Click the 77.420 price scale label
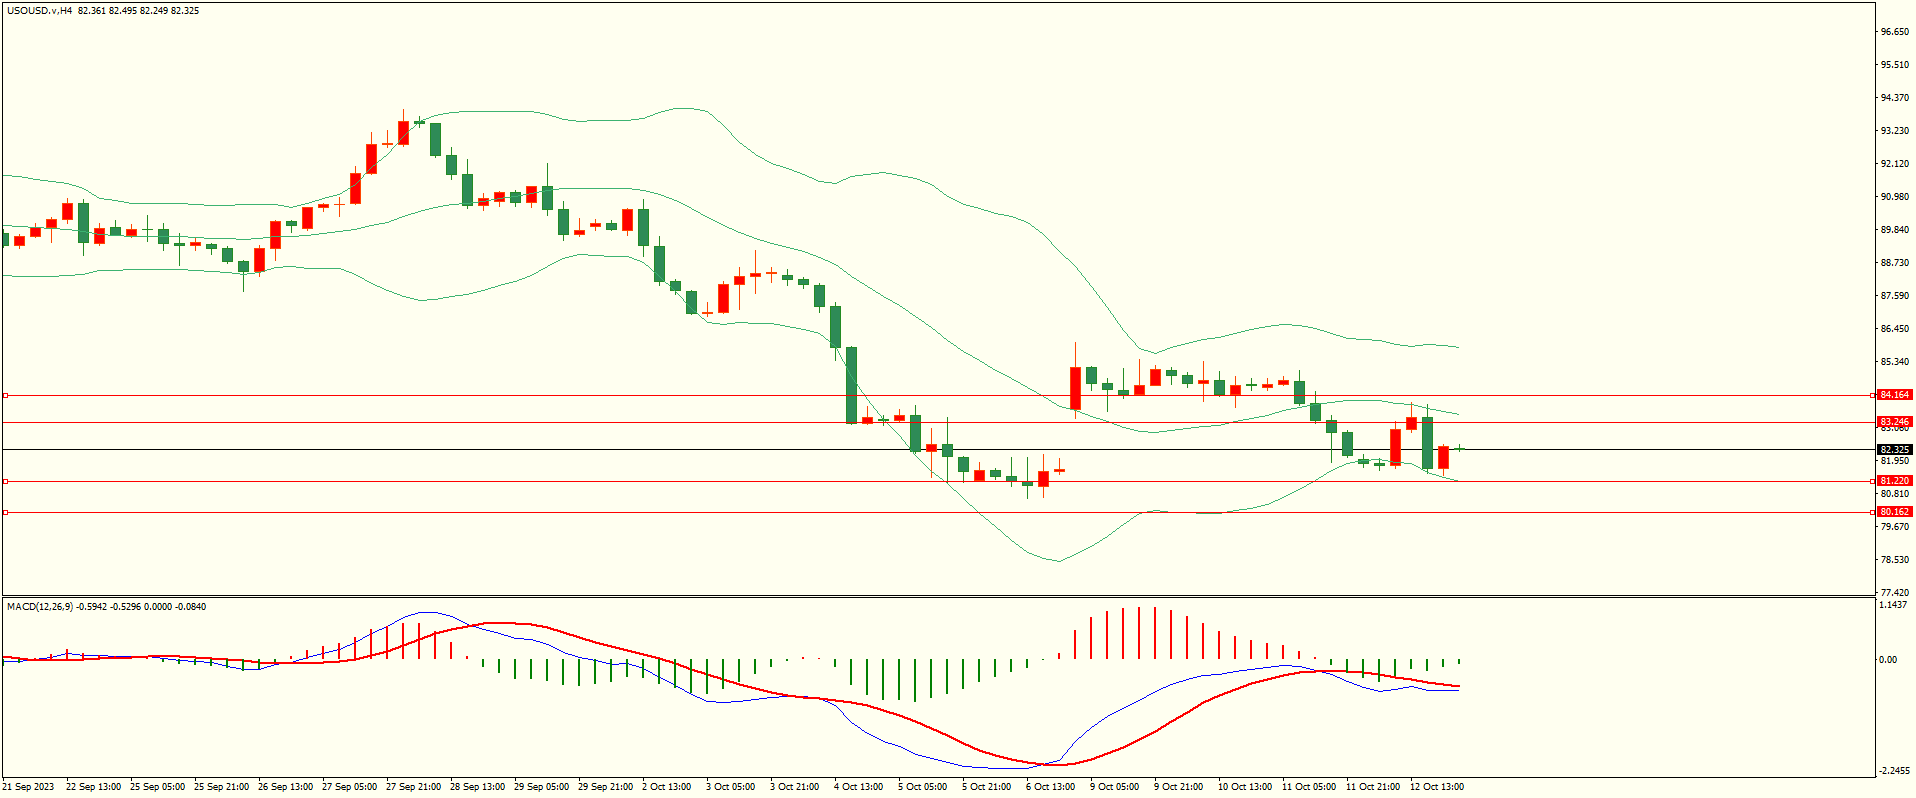 [1894, 593]
